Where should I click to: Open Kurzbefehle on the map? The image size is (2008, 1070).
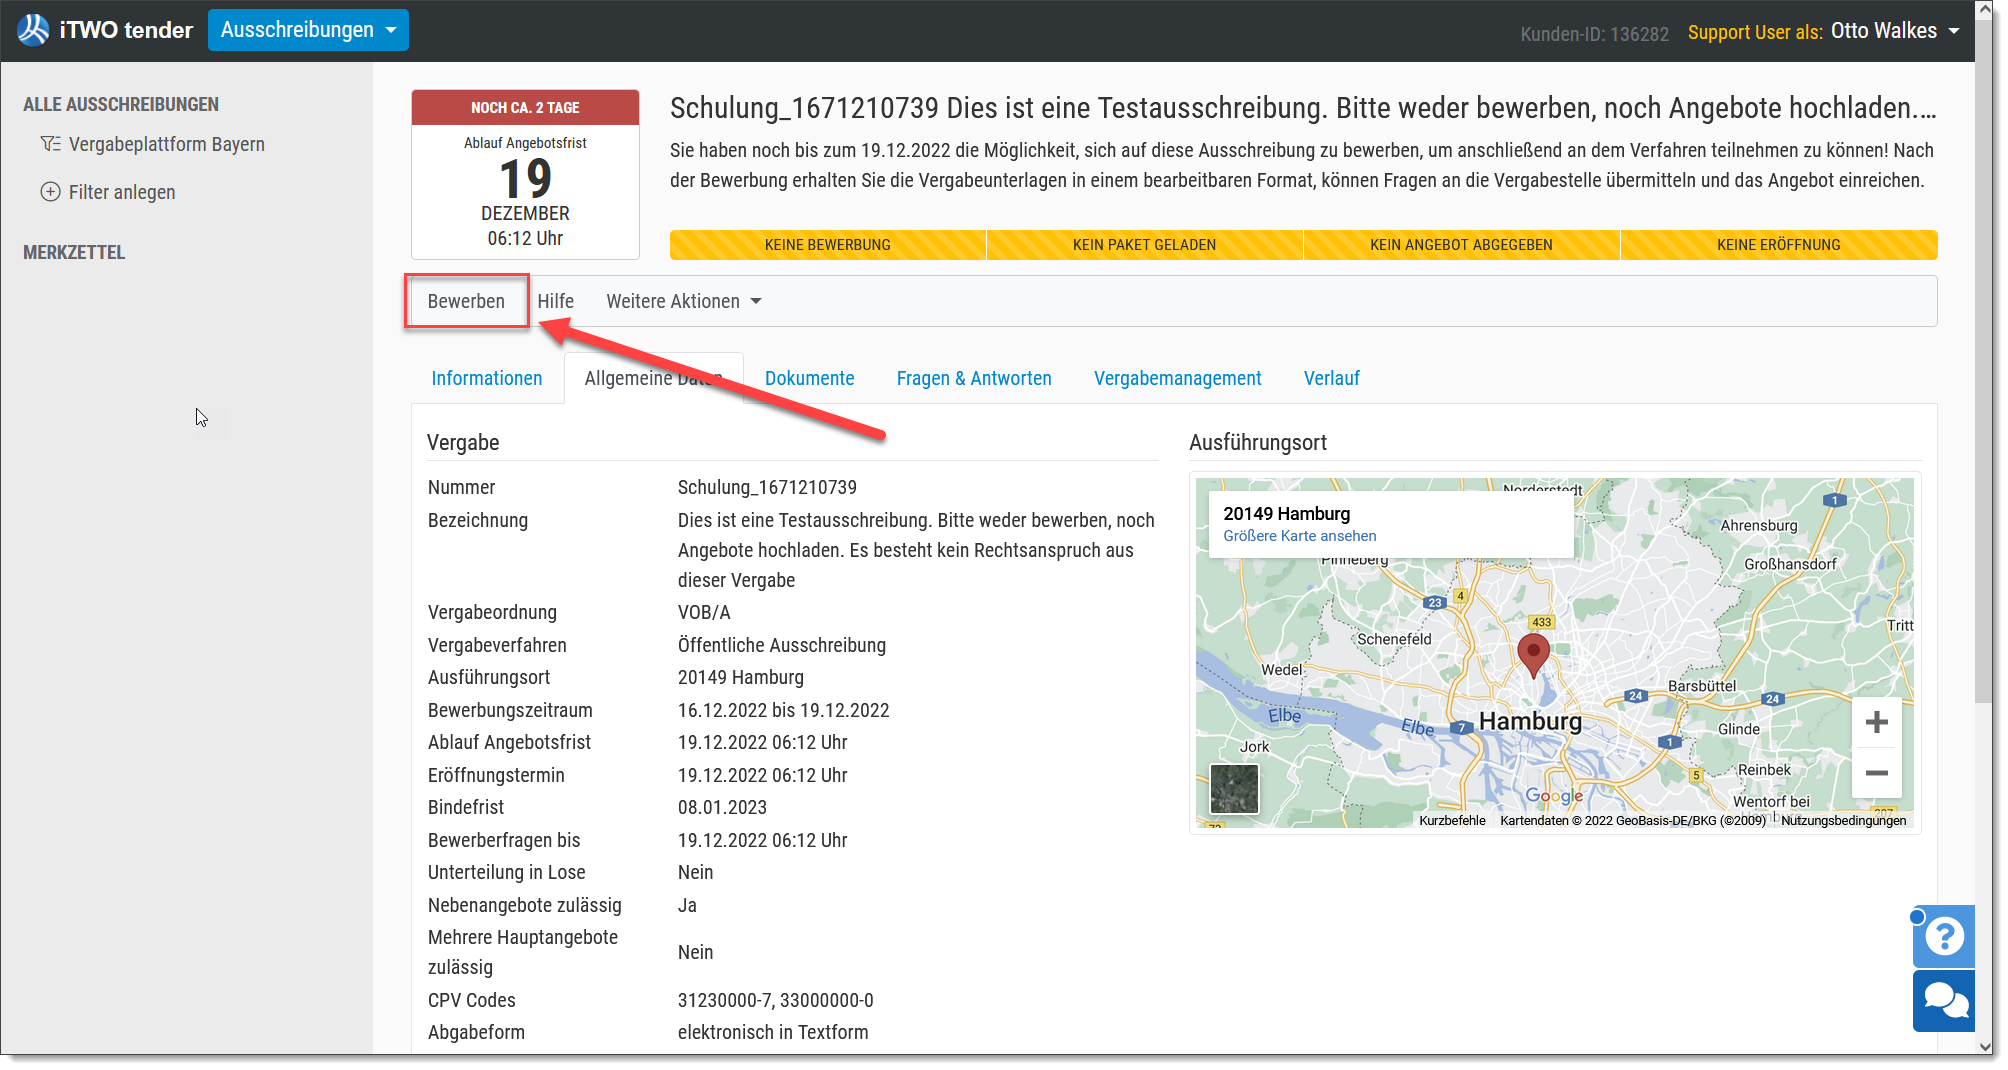(1452, 821)
